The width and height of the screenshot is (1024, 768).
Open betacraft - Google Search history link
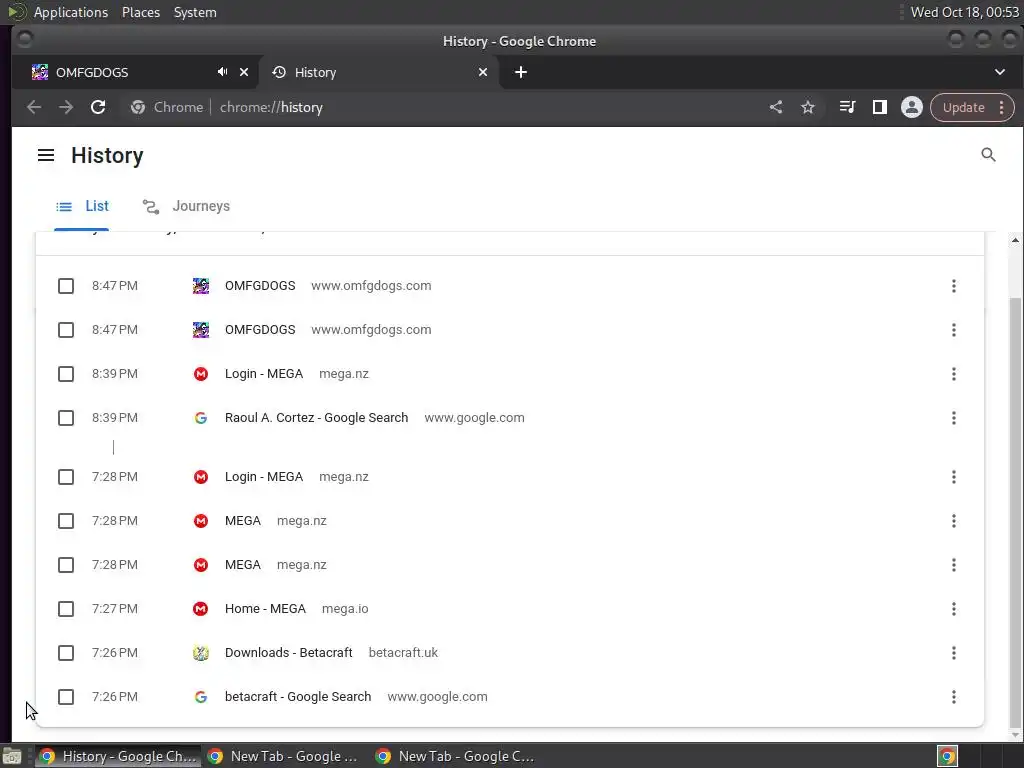tap(298, 697)
